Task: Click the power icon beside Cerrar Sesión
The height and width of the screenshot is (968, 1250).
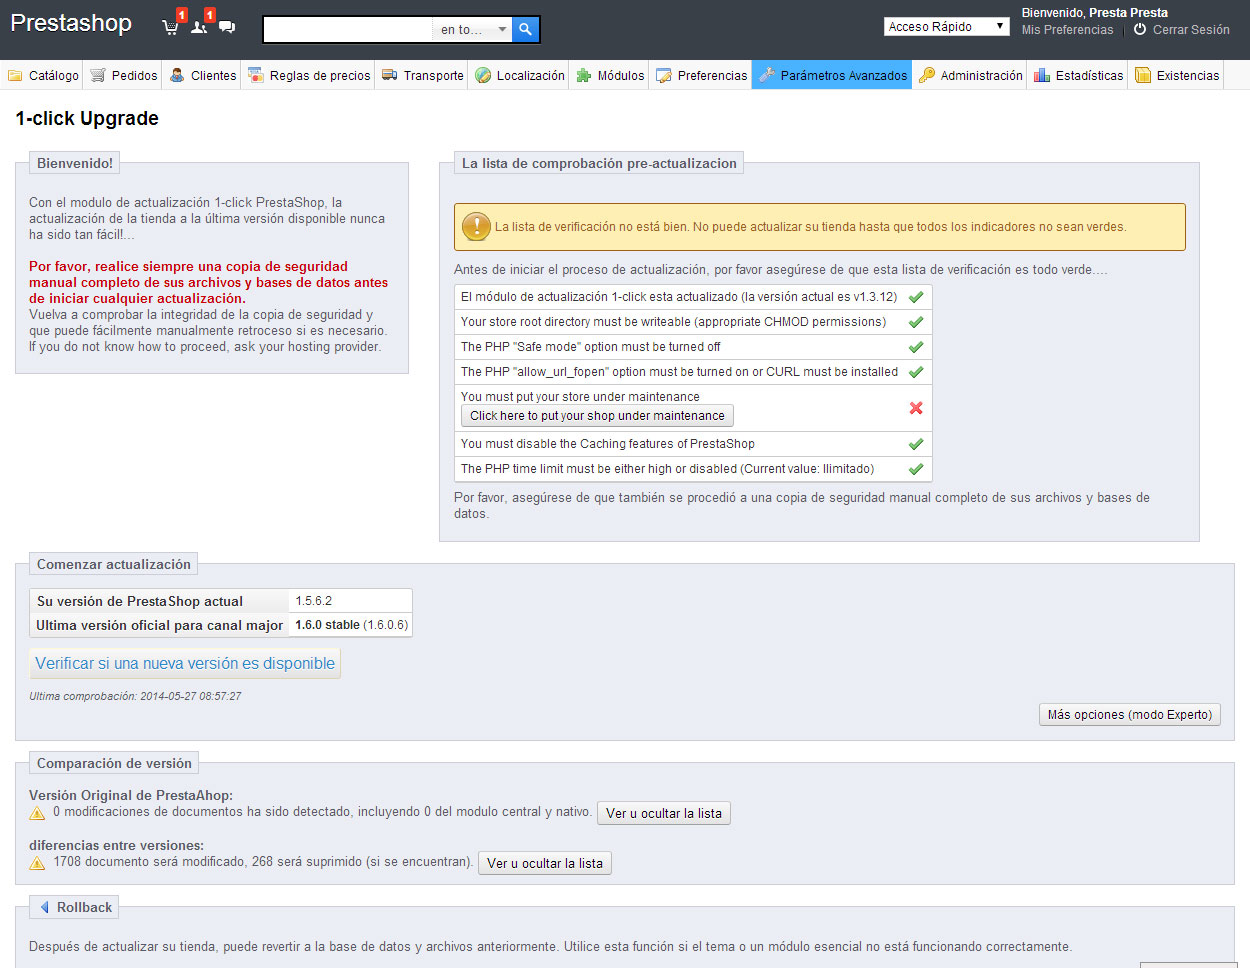Action: coord(1140,30)
